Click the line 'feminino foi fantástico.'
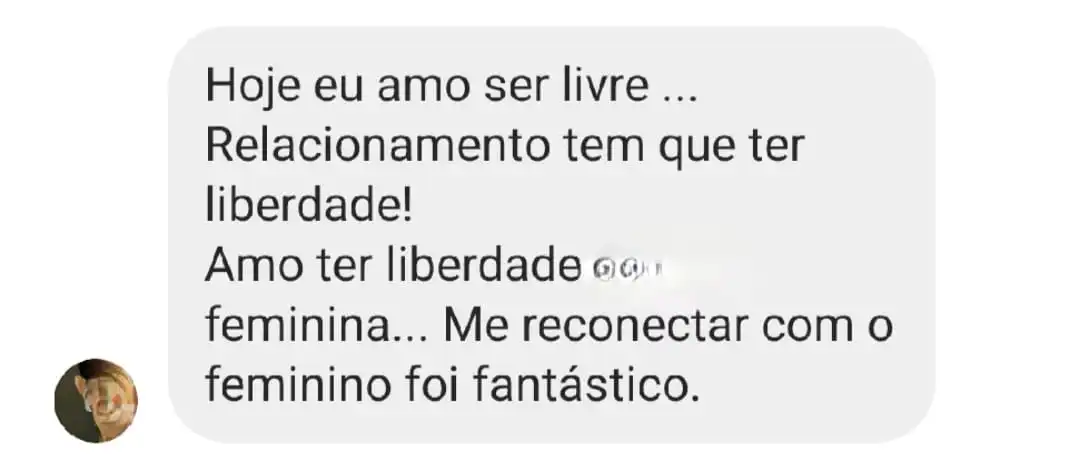This screenshot has width=1080, height=463. click(x=453, y=386)
